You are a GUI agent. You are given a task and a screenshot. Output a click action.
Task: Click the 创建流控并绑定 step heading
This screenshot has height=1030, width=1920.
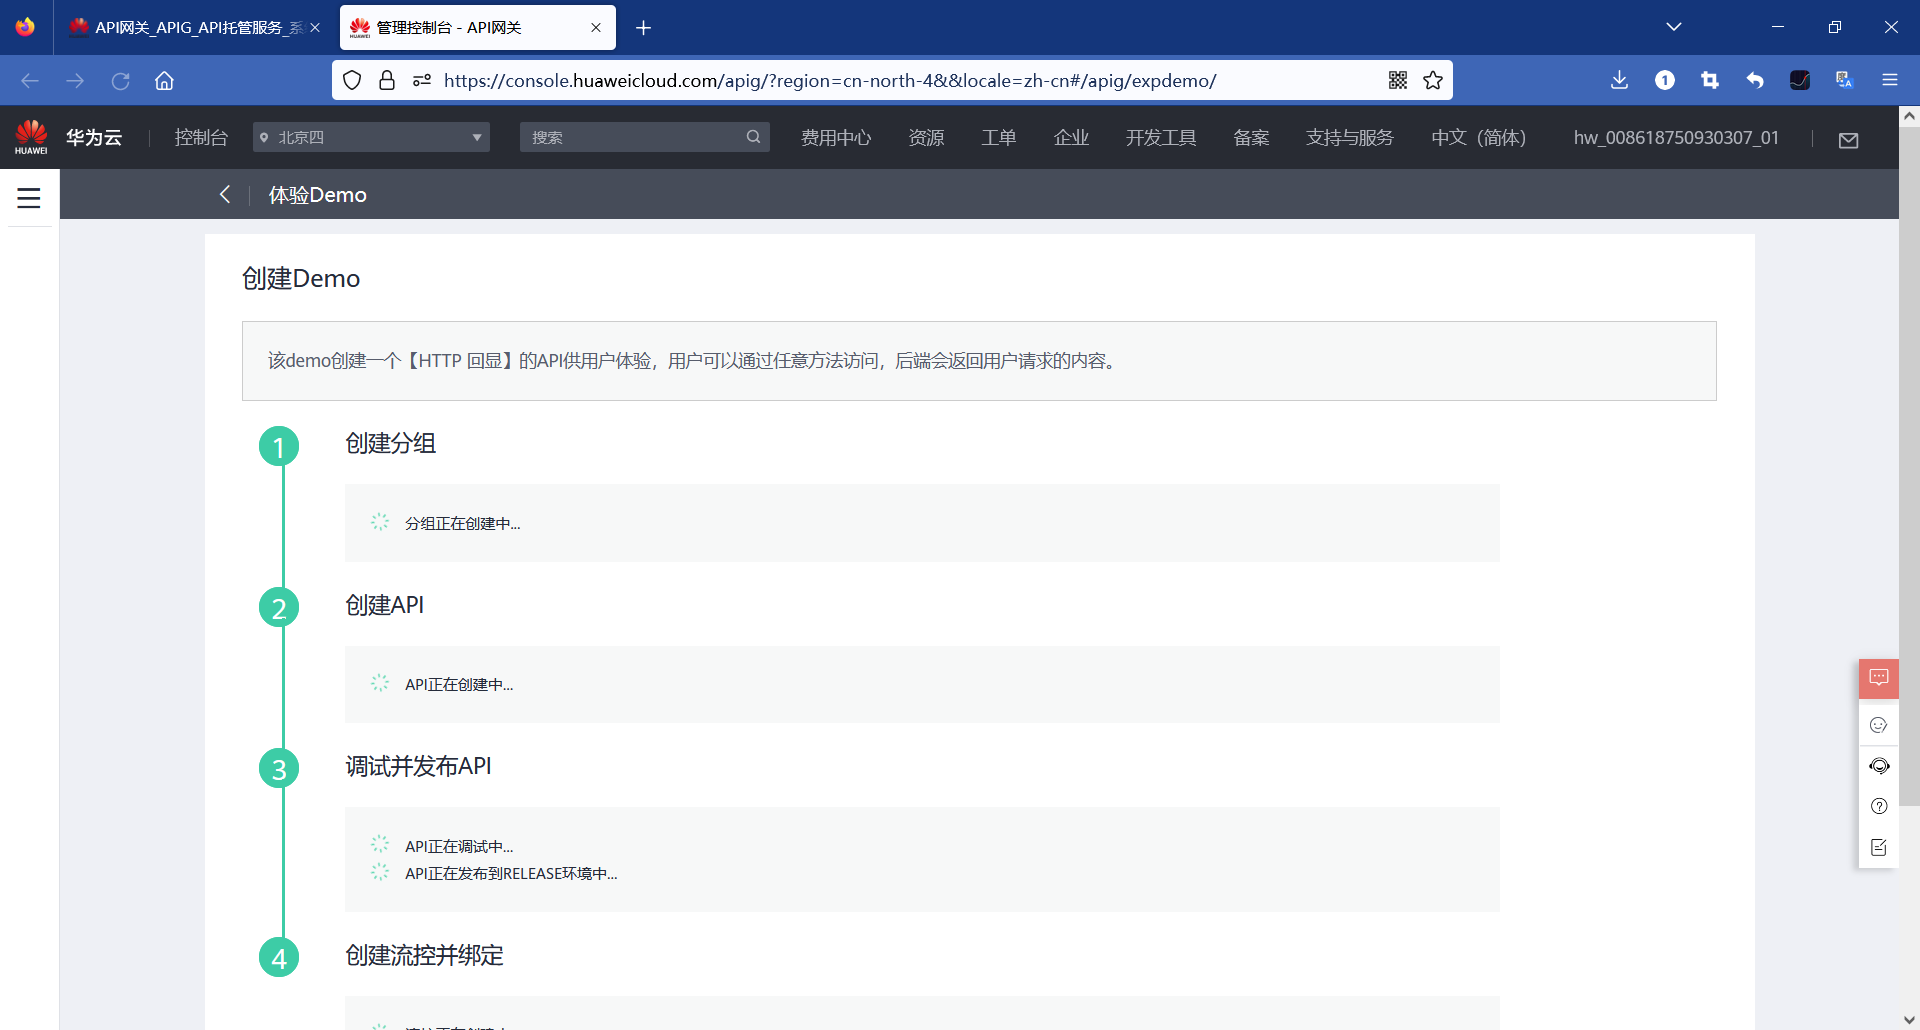[x=424, y=955]
